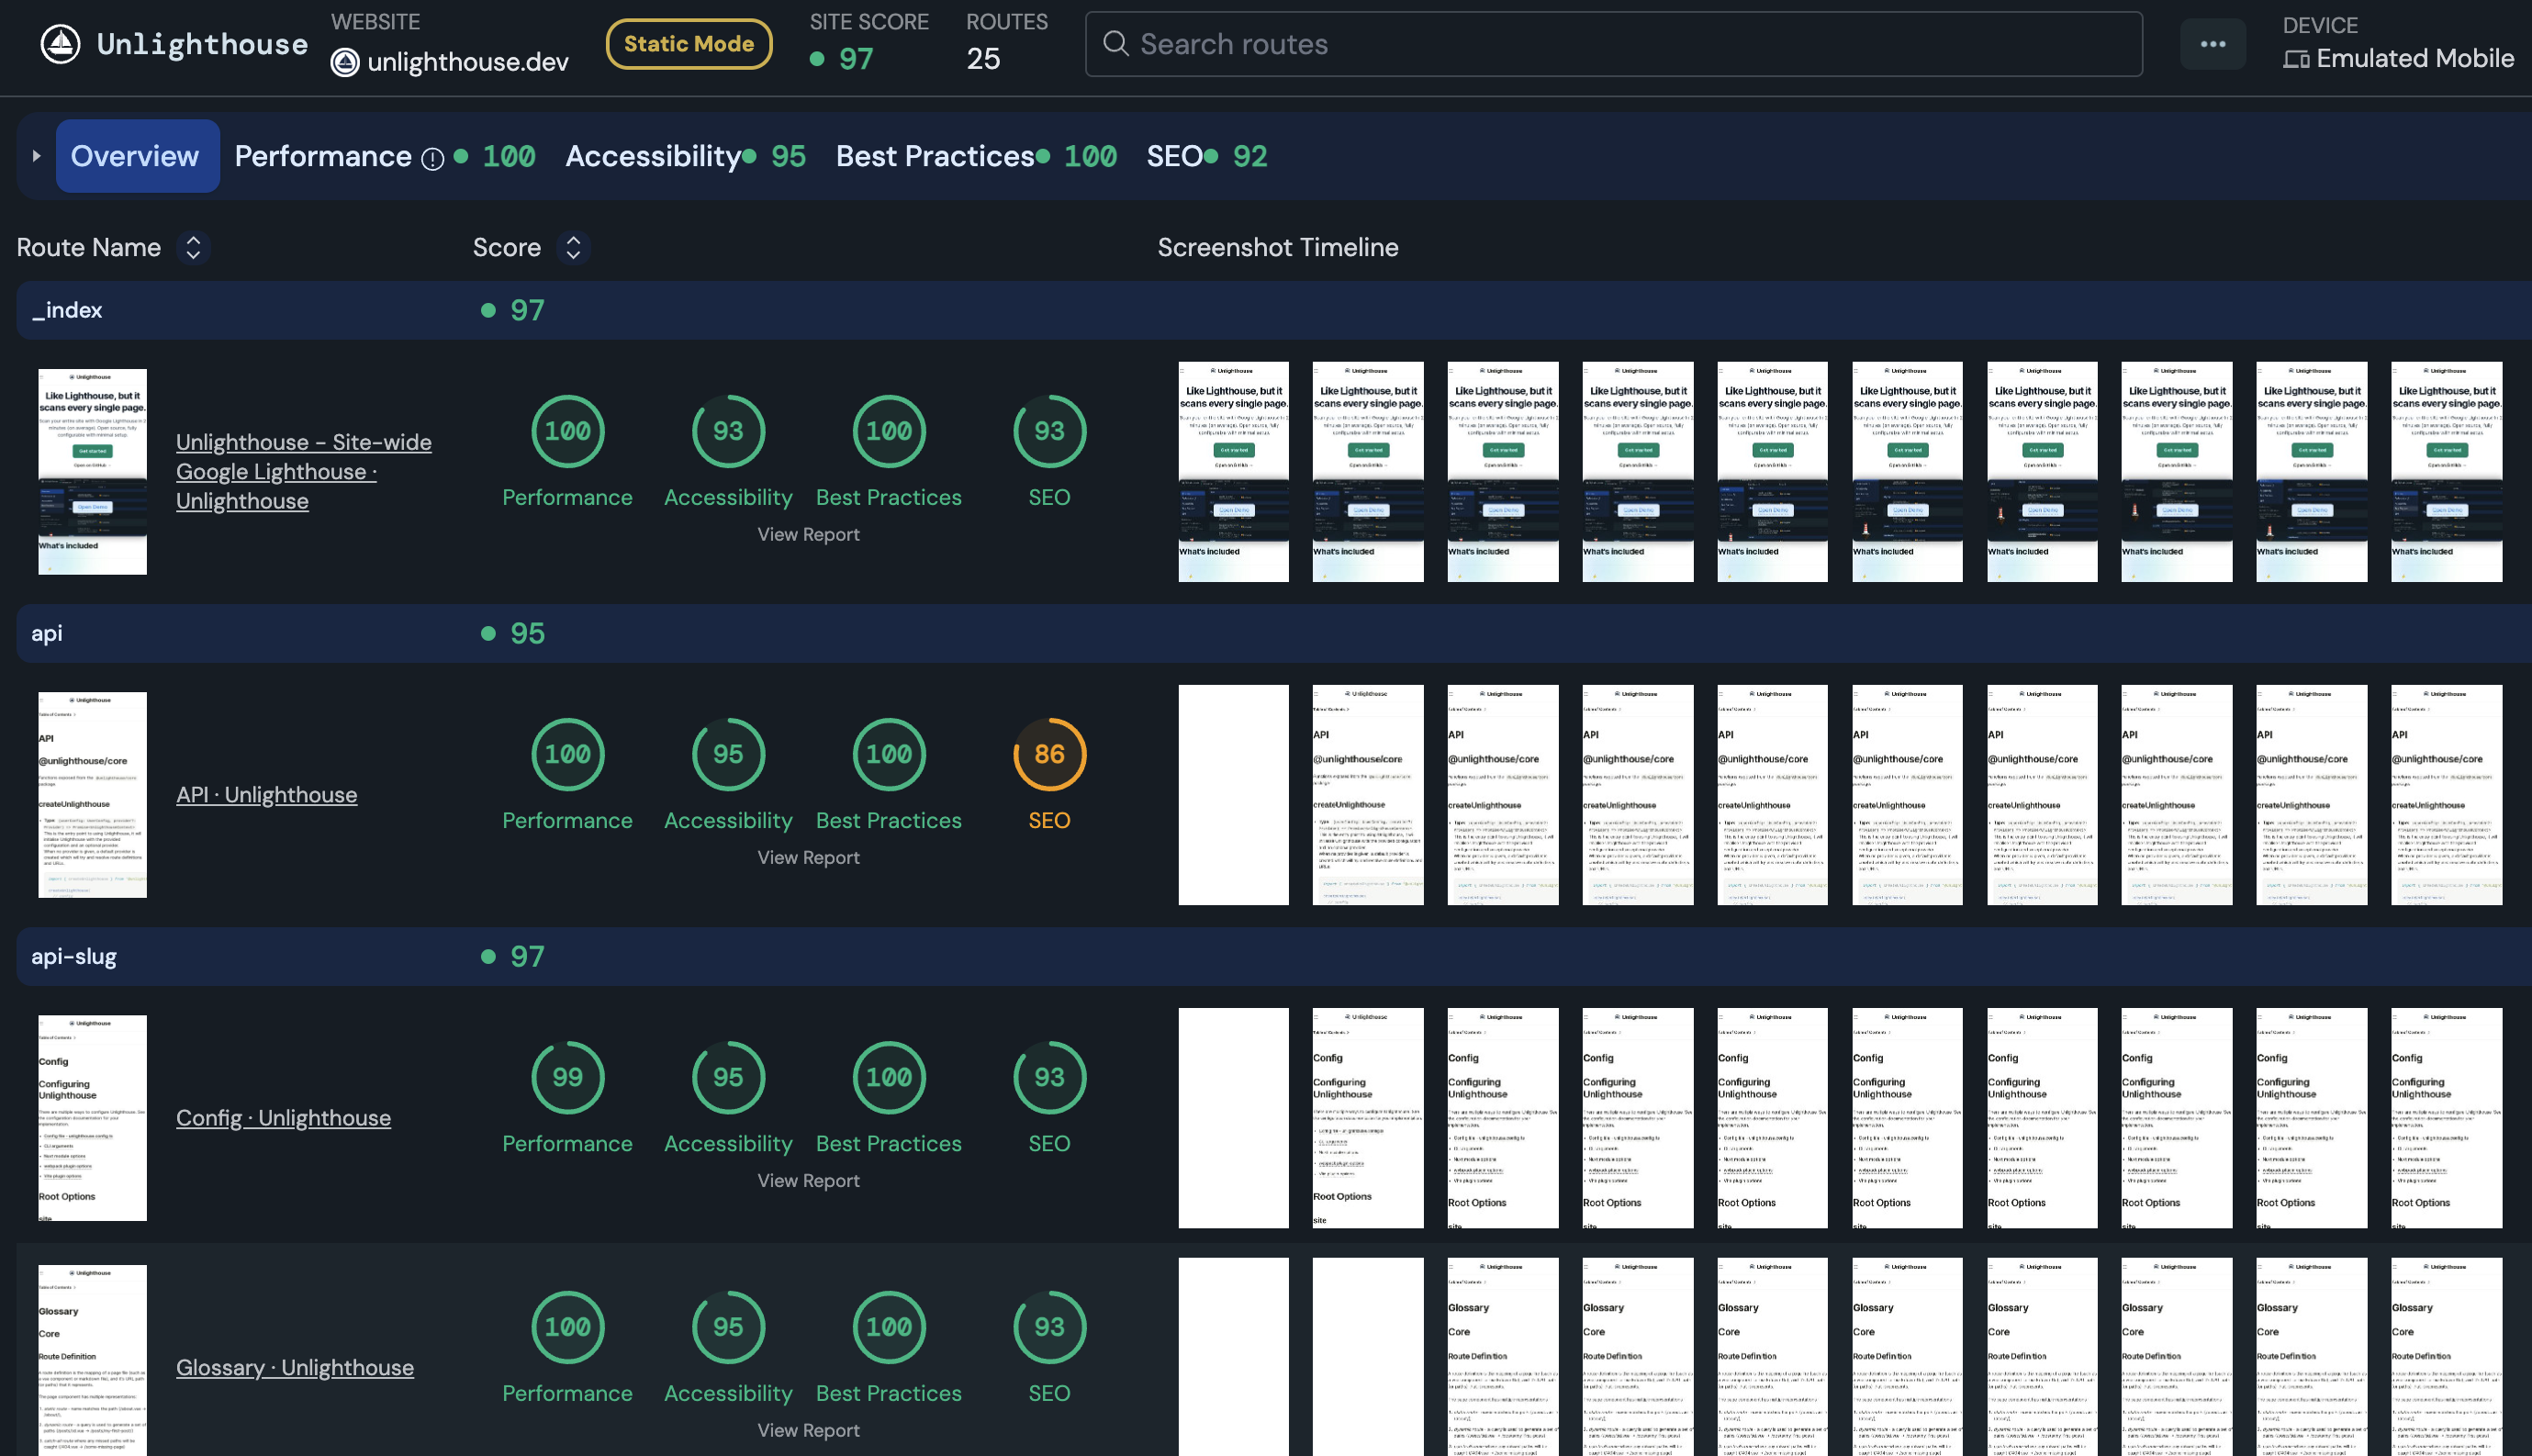Click the _index Best Practices 100 gauge

pos(889,431)
